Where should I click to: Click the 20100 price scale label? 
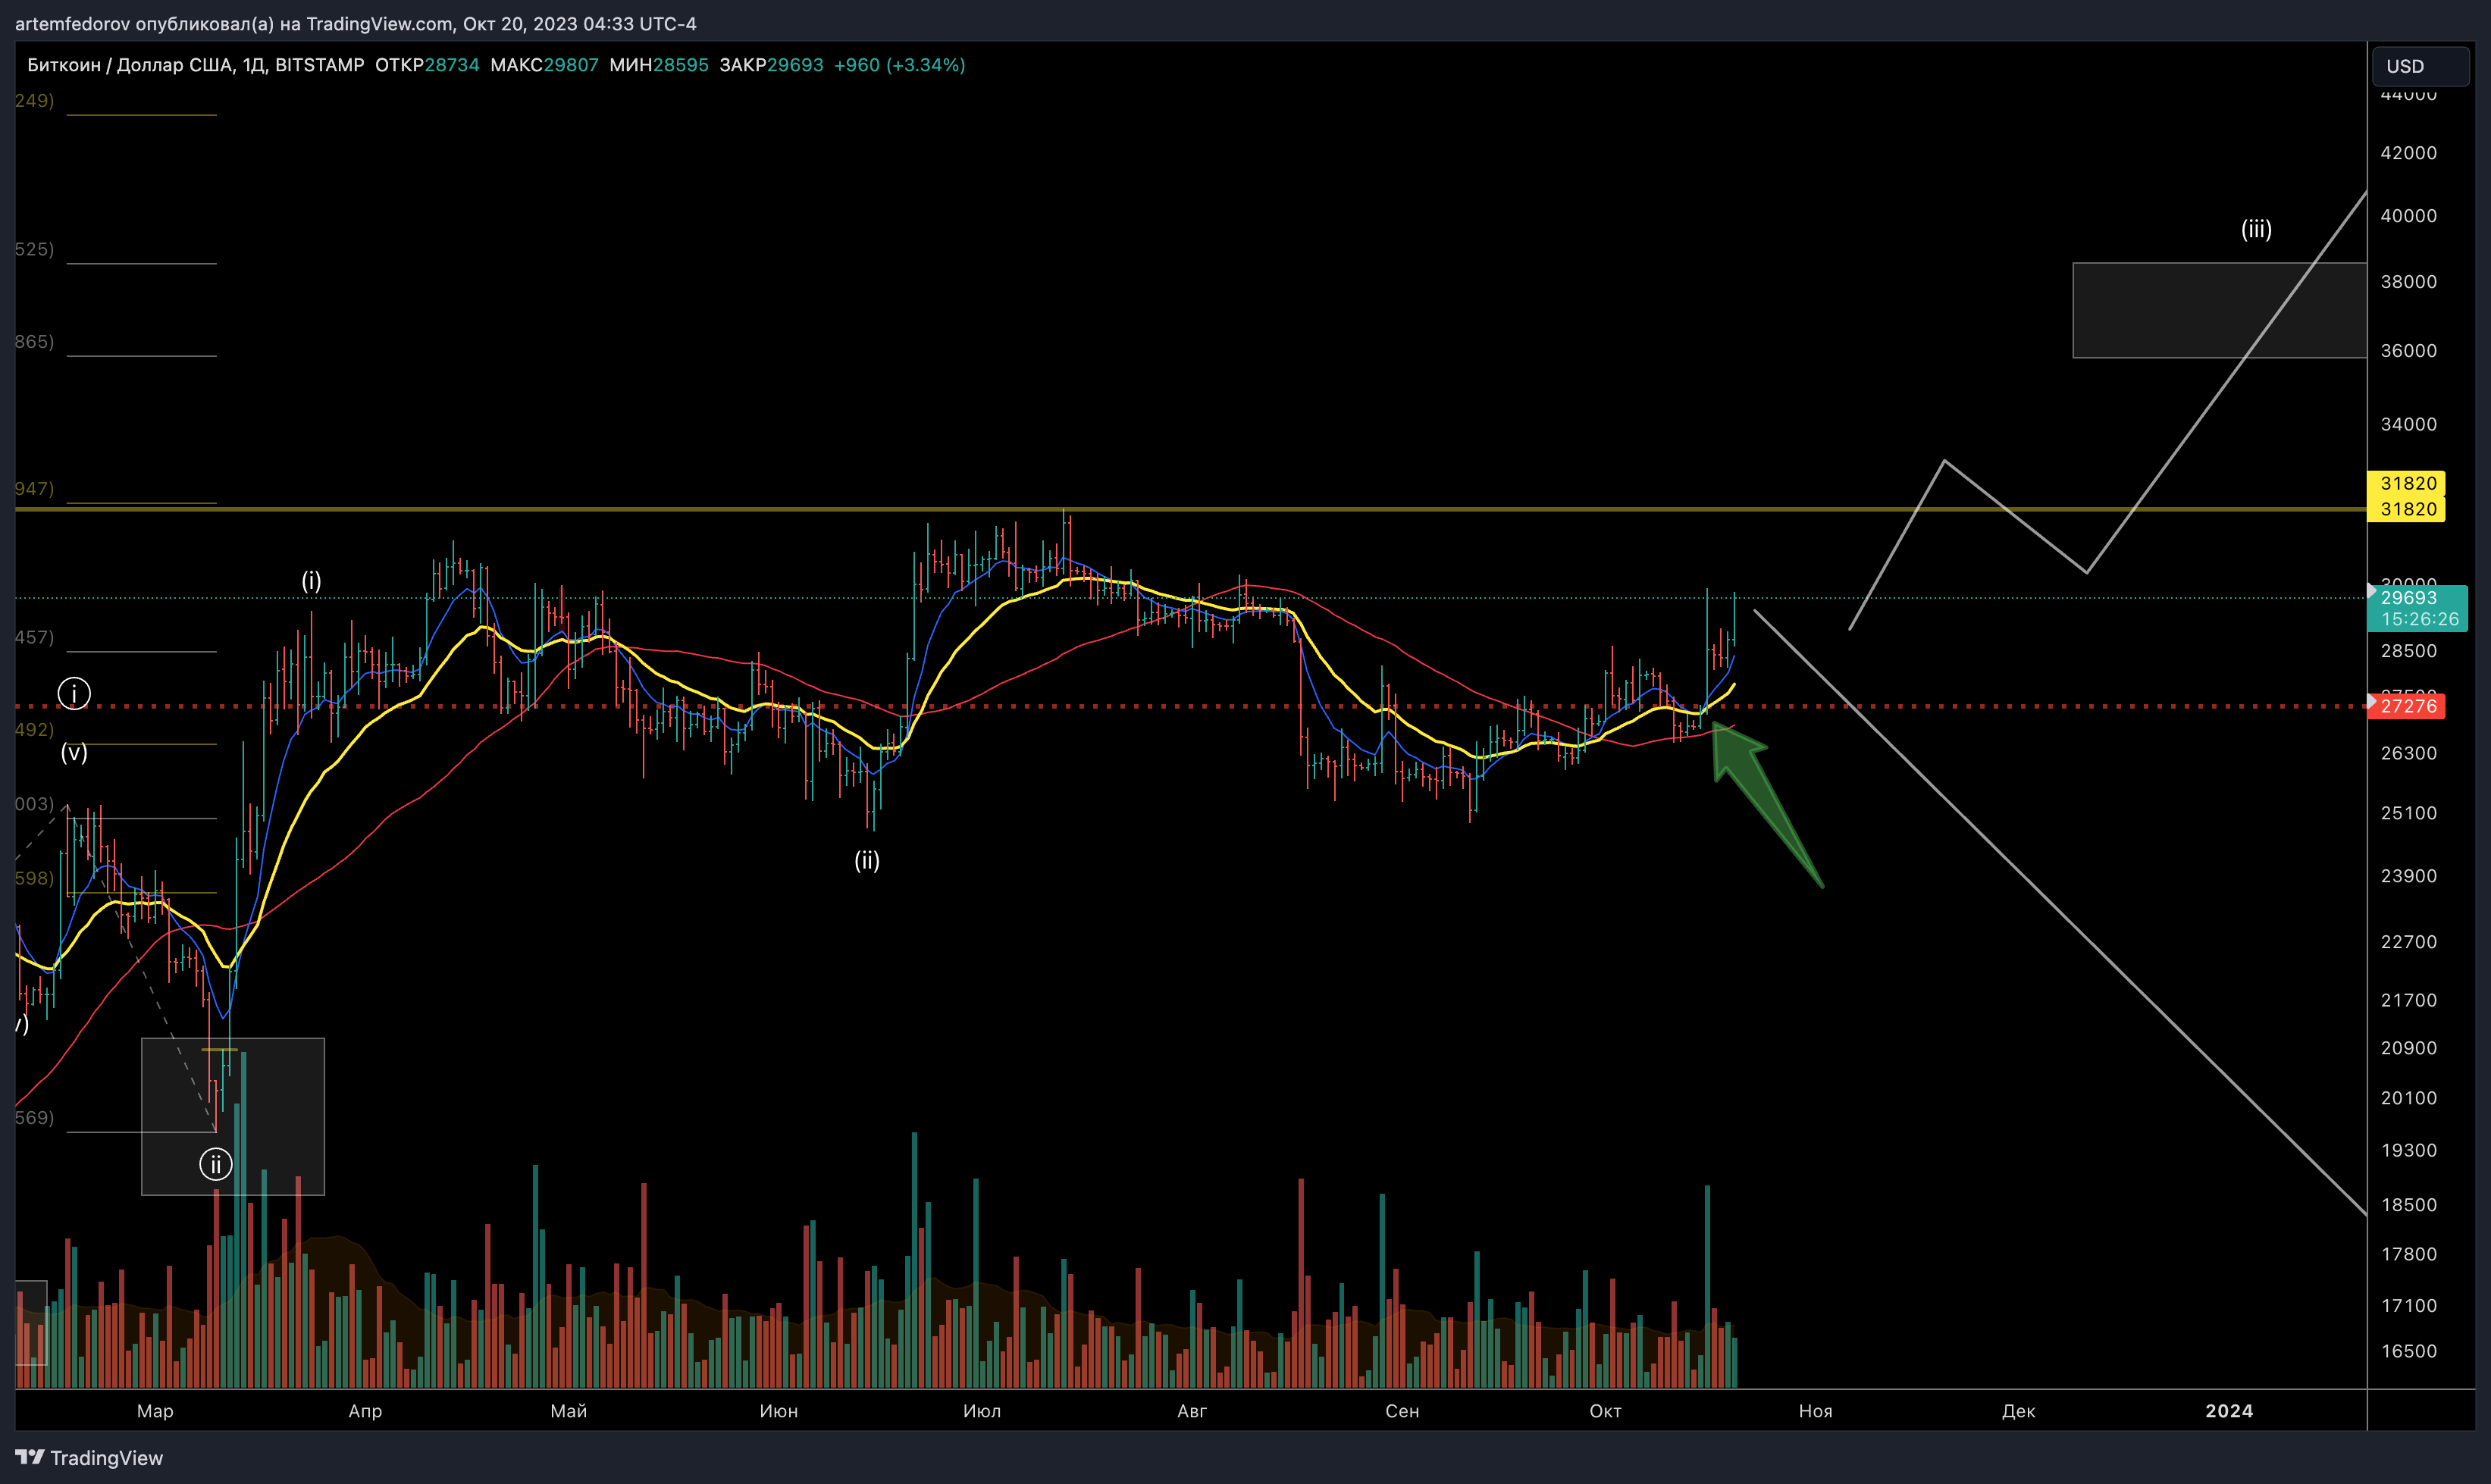point(2409,1098)
